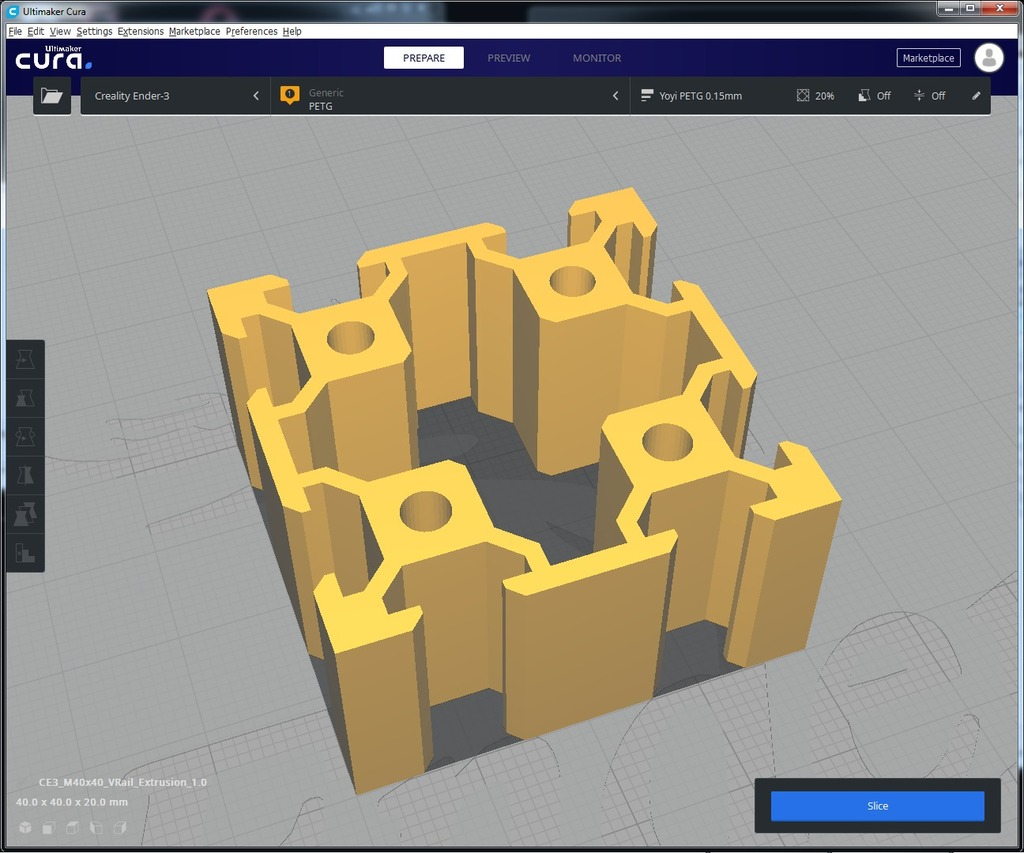Open the File menu

pyautogui.click(x=15, y=31)
